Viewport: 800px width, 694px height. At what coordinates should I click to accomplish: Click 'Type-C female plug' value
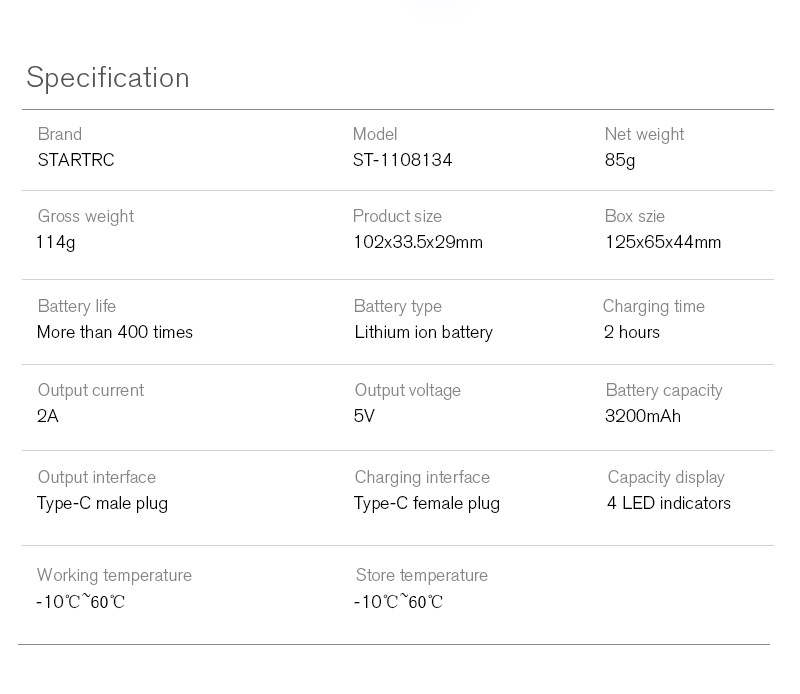pyautogui.click(x=426, y=503)
